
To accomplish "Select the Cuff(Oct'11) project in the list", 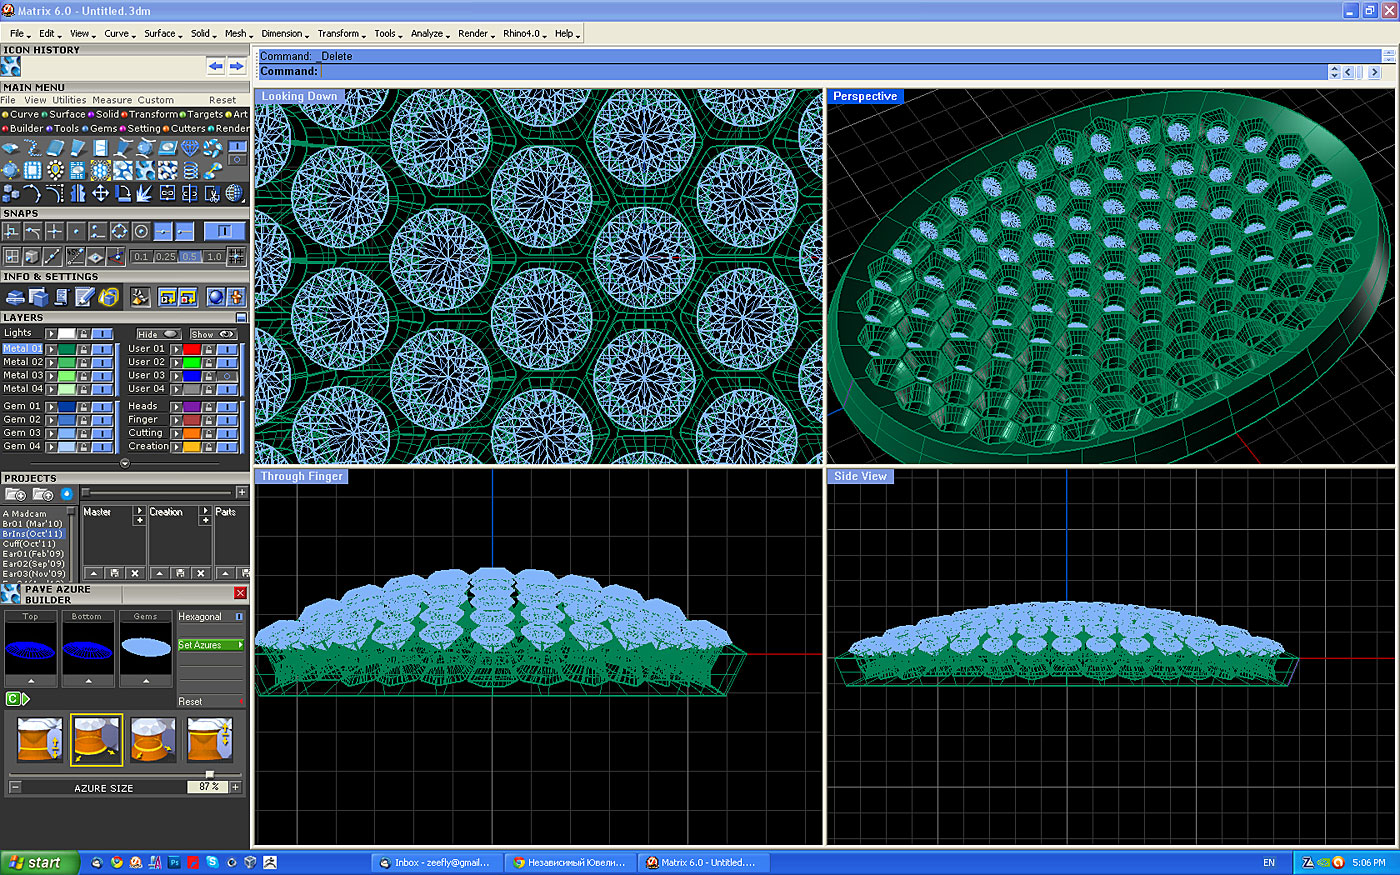I will pyautogui.click(x=30, y=544).
